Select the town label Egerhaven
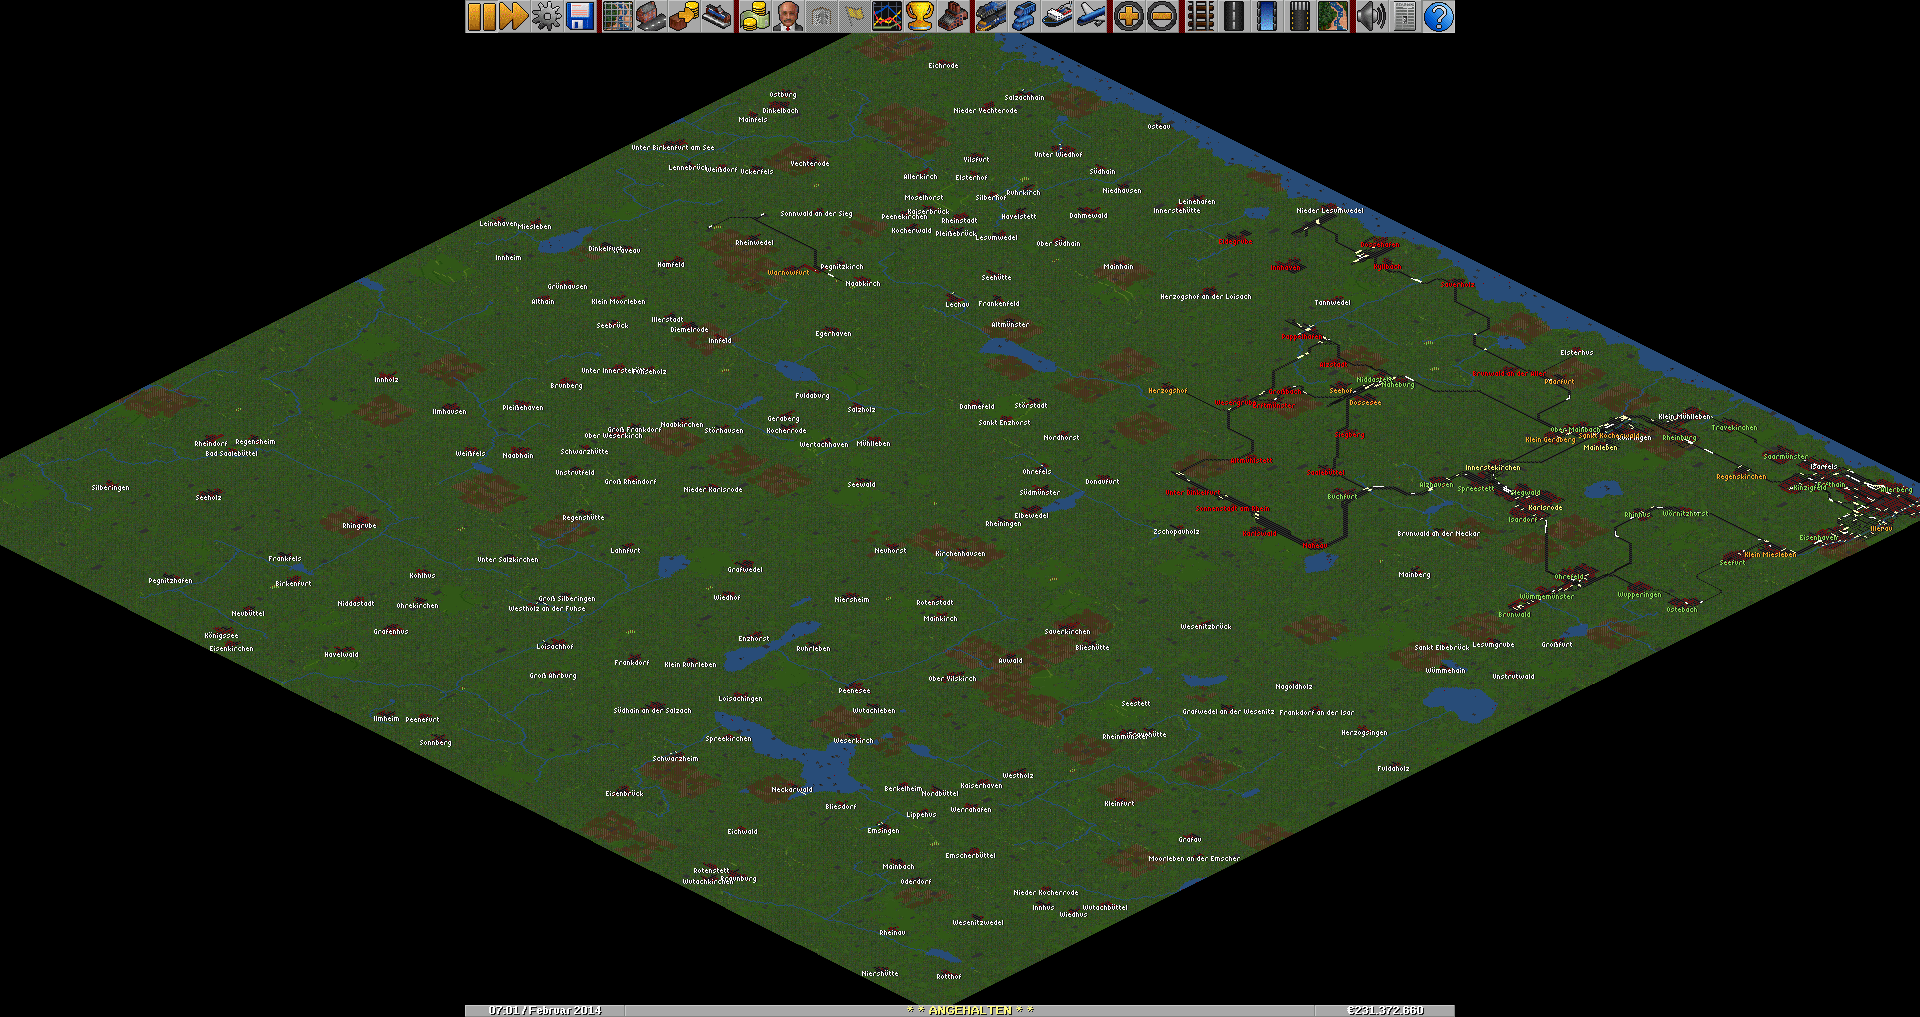 (833, 334)
